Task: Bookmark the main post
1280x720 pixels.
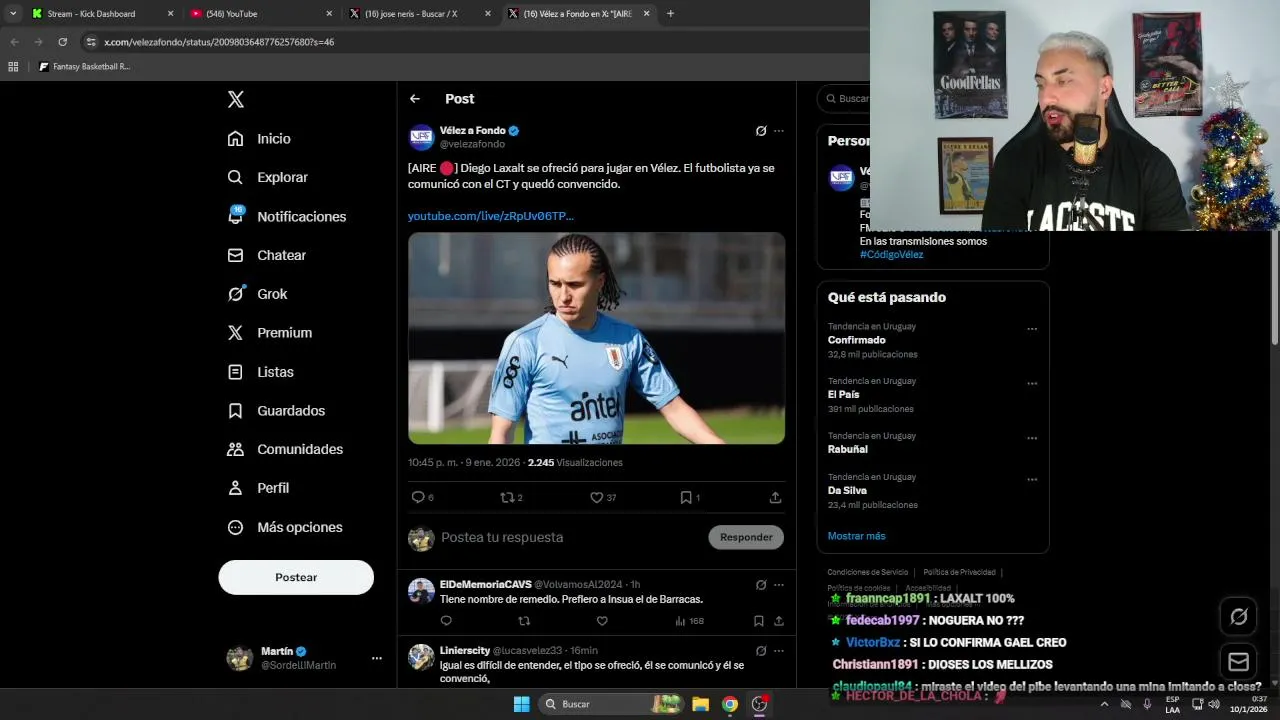Action: coord(686,497)
